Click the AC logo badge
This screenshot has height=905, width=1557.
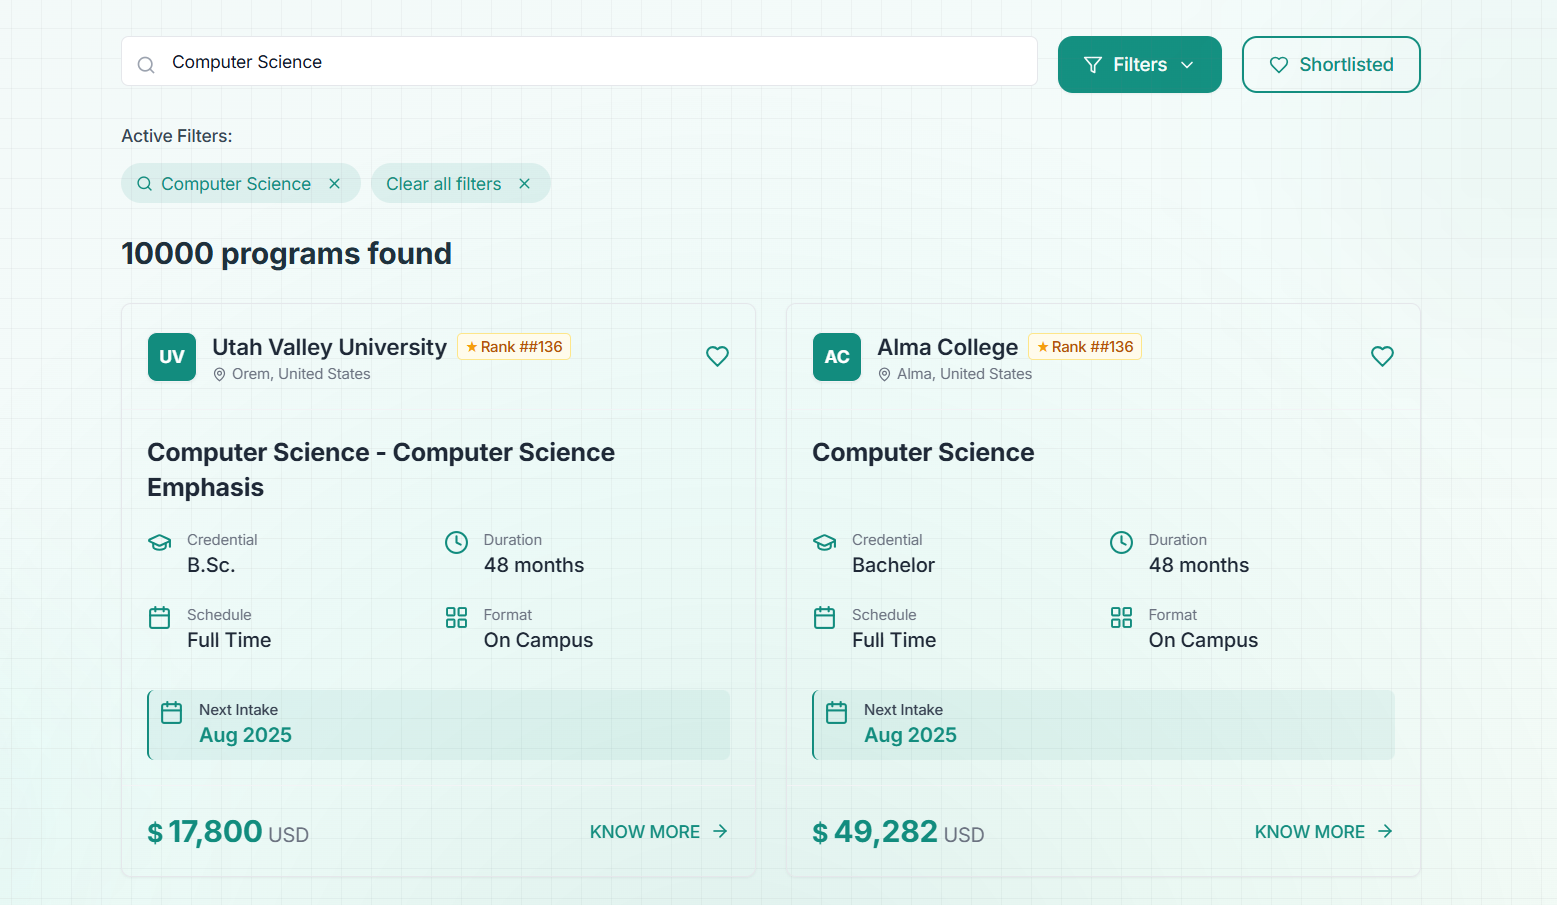click(837, 357)
